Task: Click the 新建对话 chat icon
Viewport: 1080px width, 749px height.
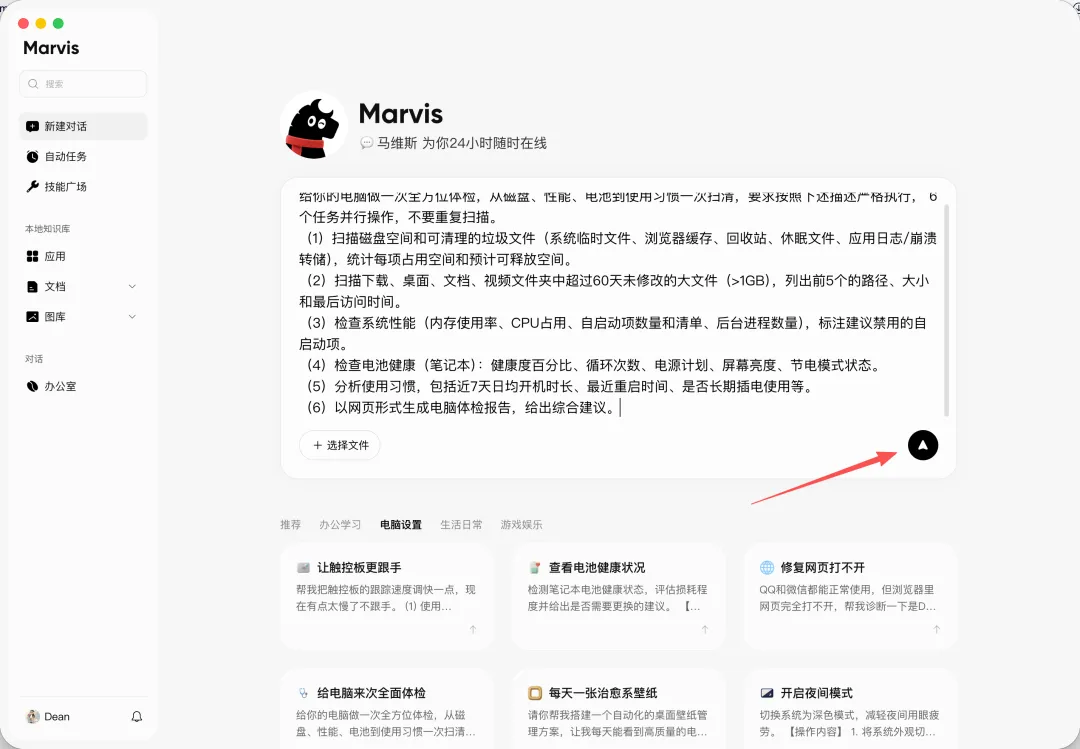Action: 32,126
